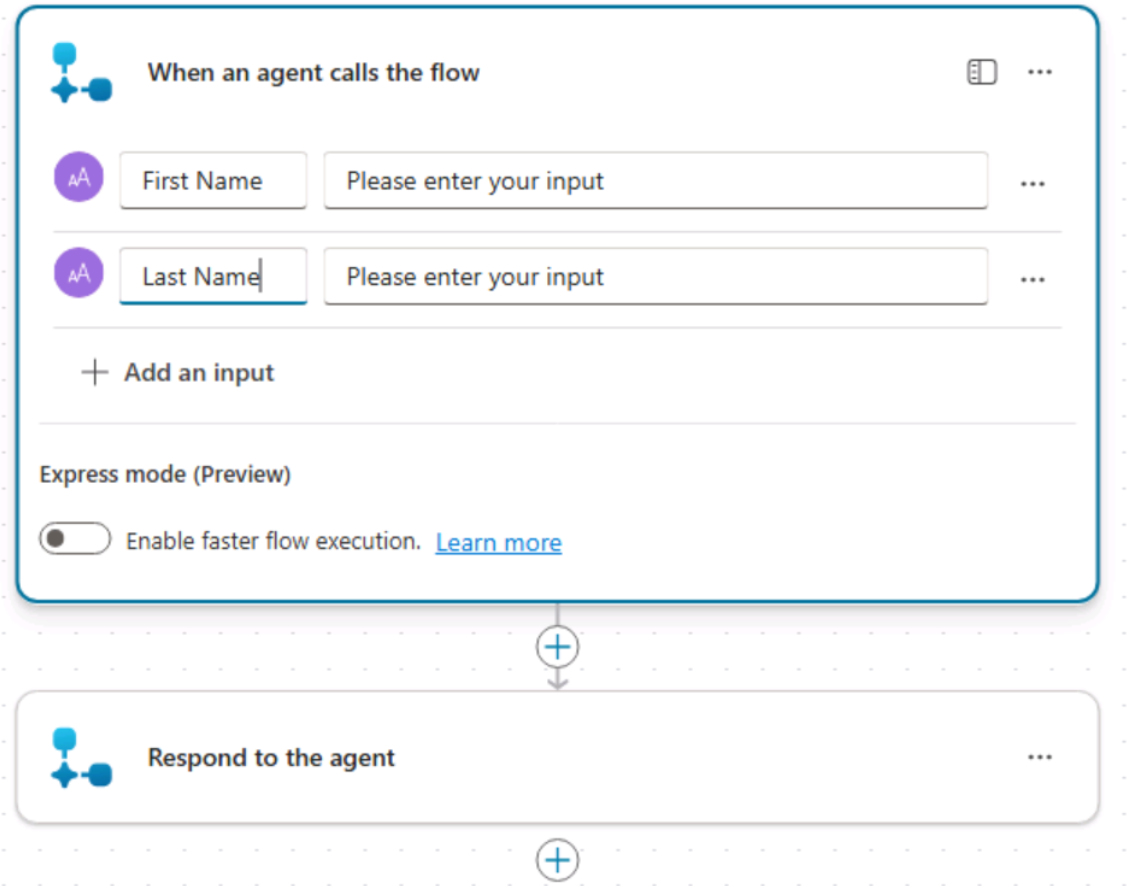Click Add an input label
The height and width of the screenshot is (886, 1135).
coord(199,373)
